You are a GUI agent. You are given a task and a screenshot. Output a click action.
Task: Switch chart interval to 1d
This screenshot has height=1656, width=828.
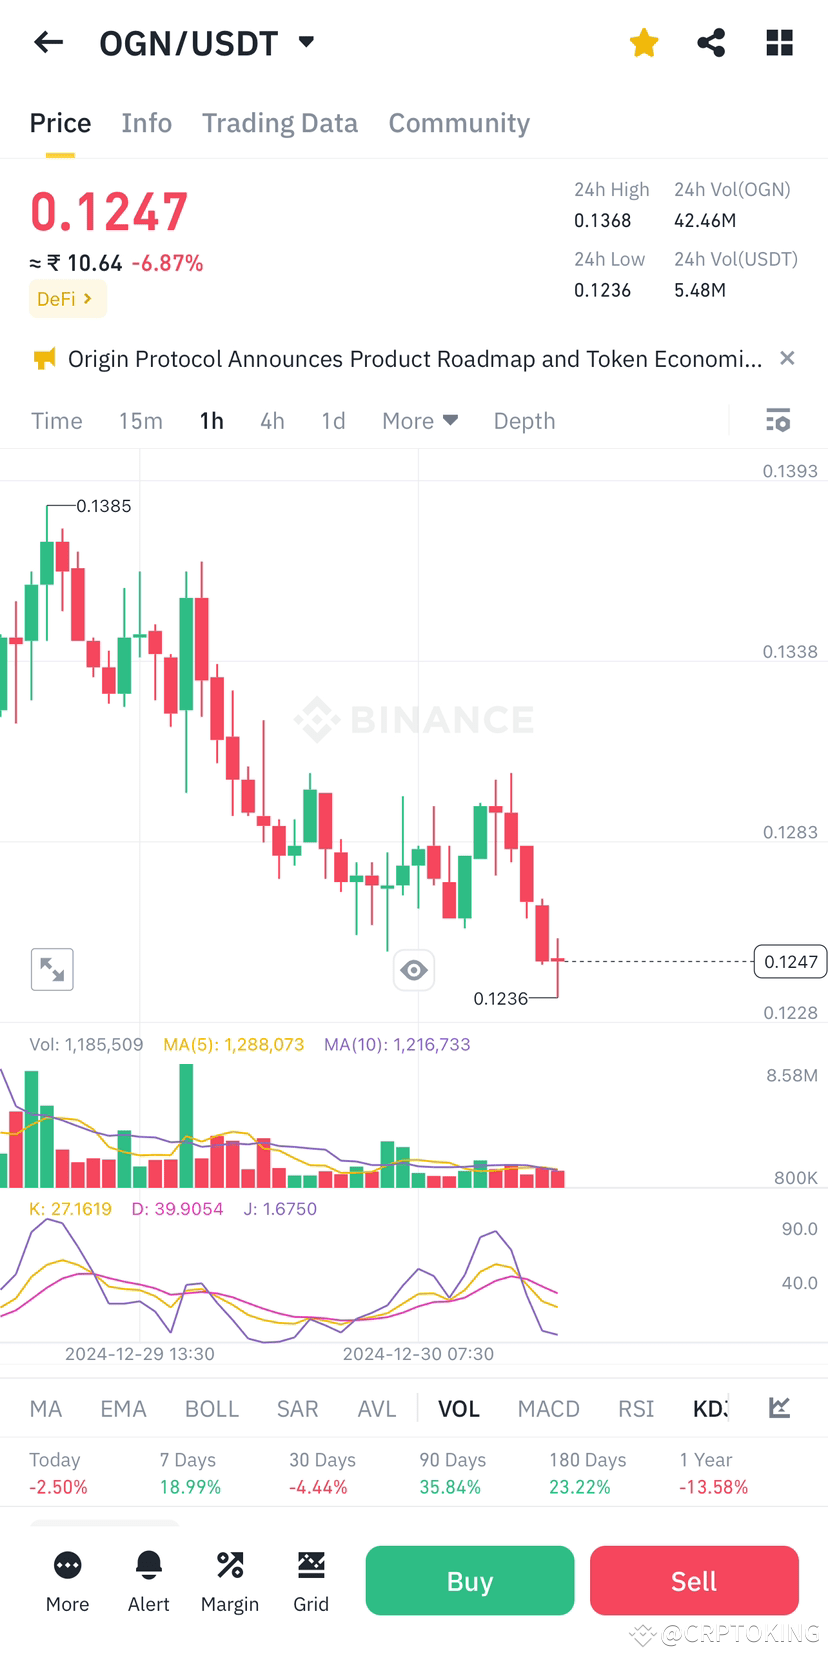point(333,420)
